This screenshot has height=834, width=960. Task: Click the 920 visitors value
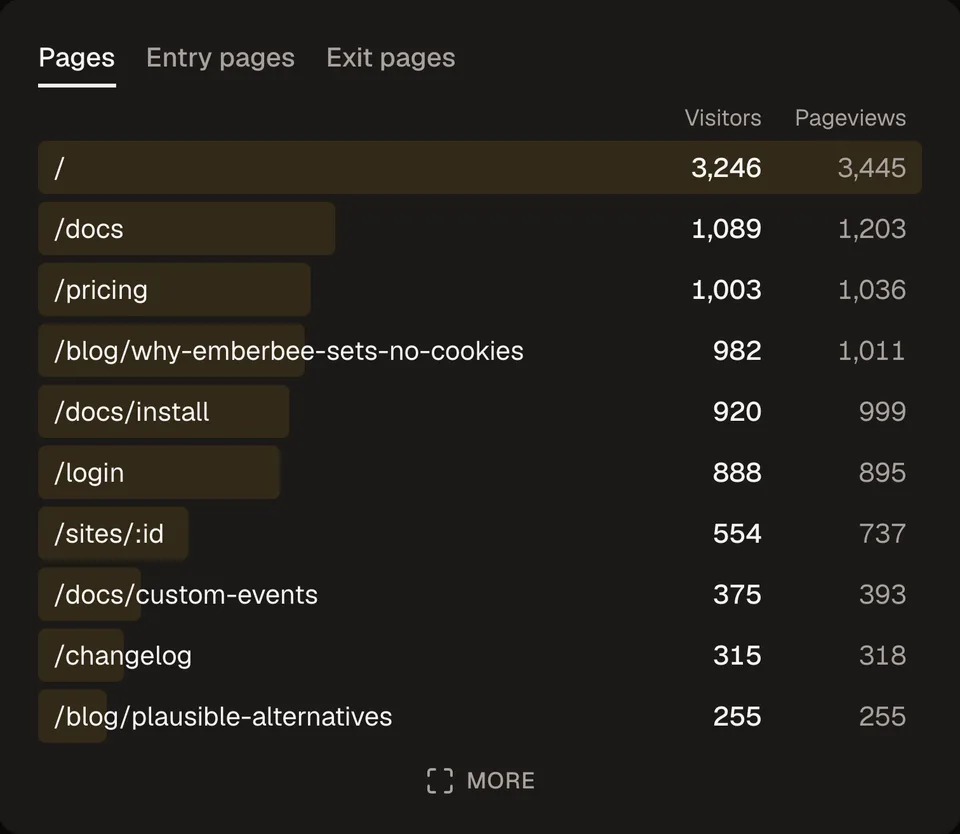[737, 411]
